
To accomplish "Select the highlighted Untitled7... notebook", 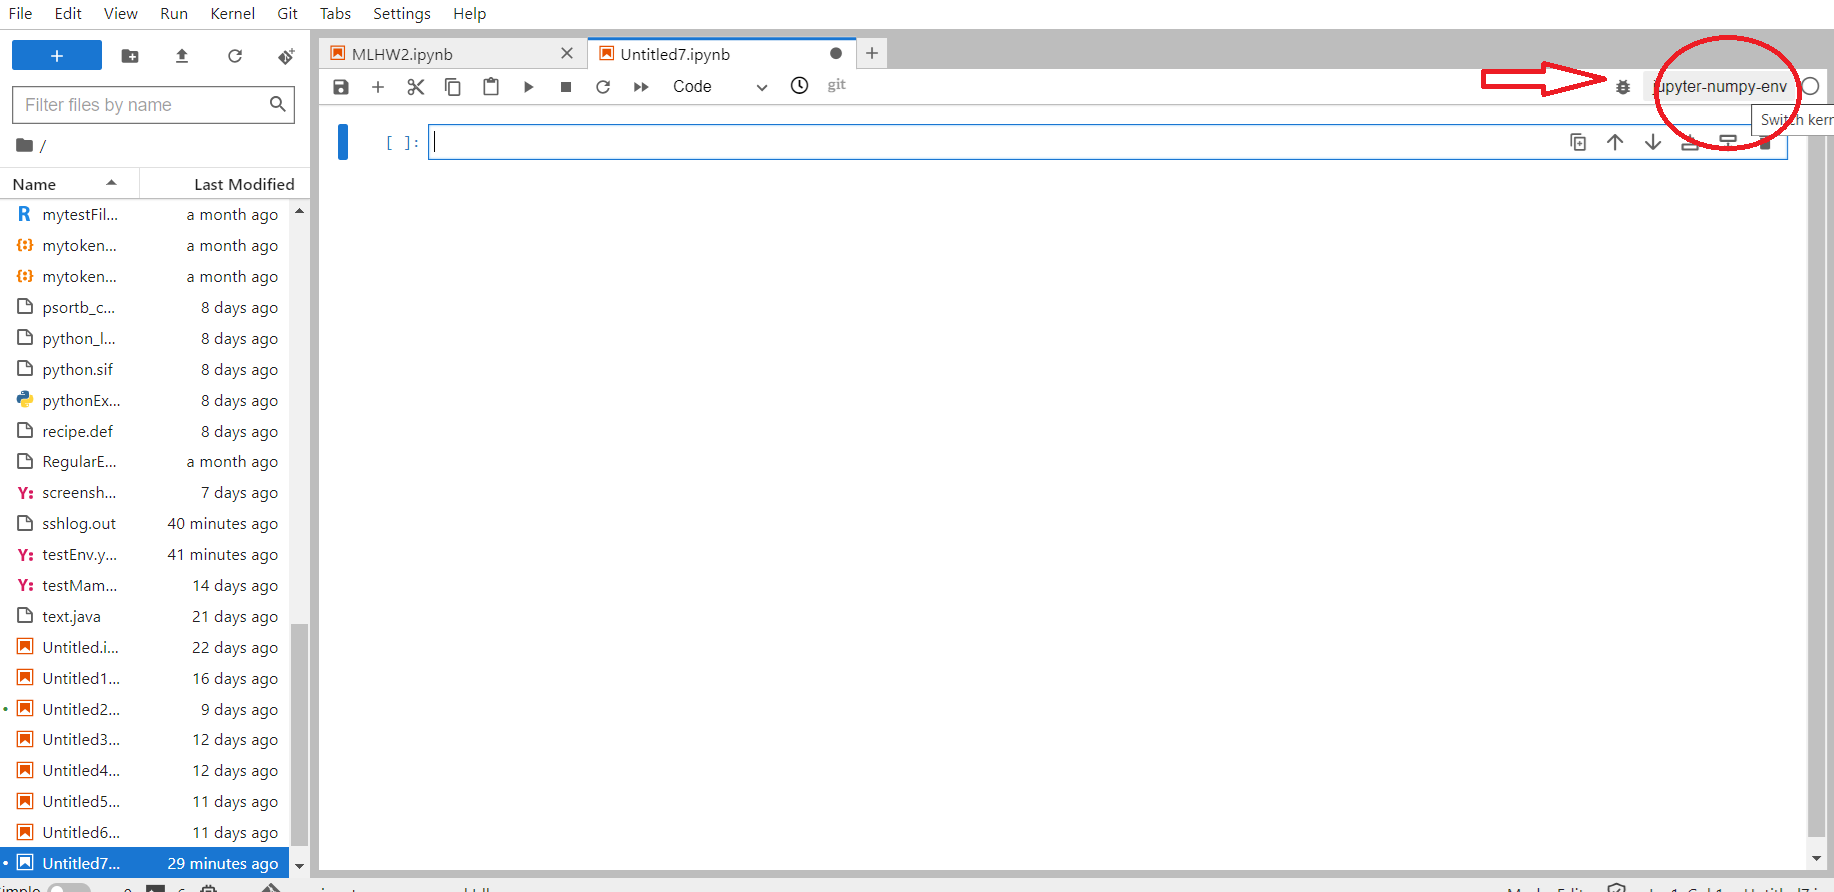I will click(x=145, y=864).
